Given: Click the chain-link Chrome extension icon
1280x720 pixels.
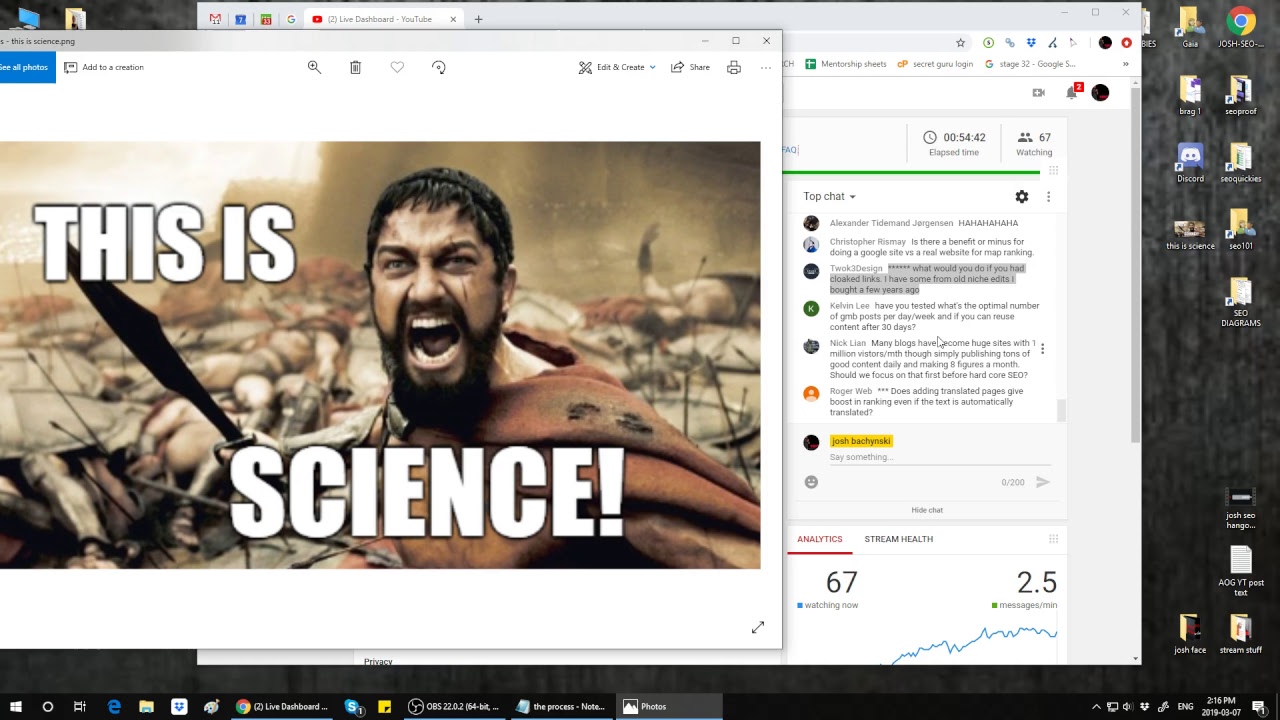Looking at the screenshot, I should (1010, 43).
